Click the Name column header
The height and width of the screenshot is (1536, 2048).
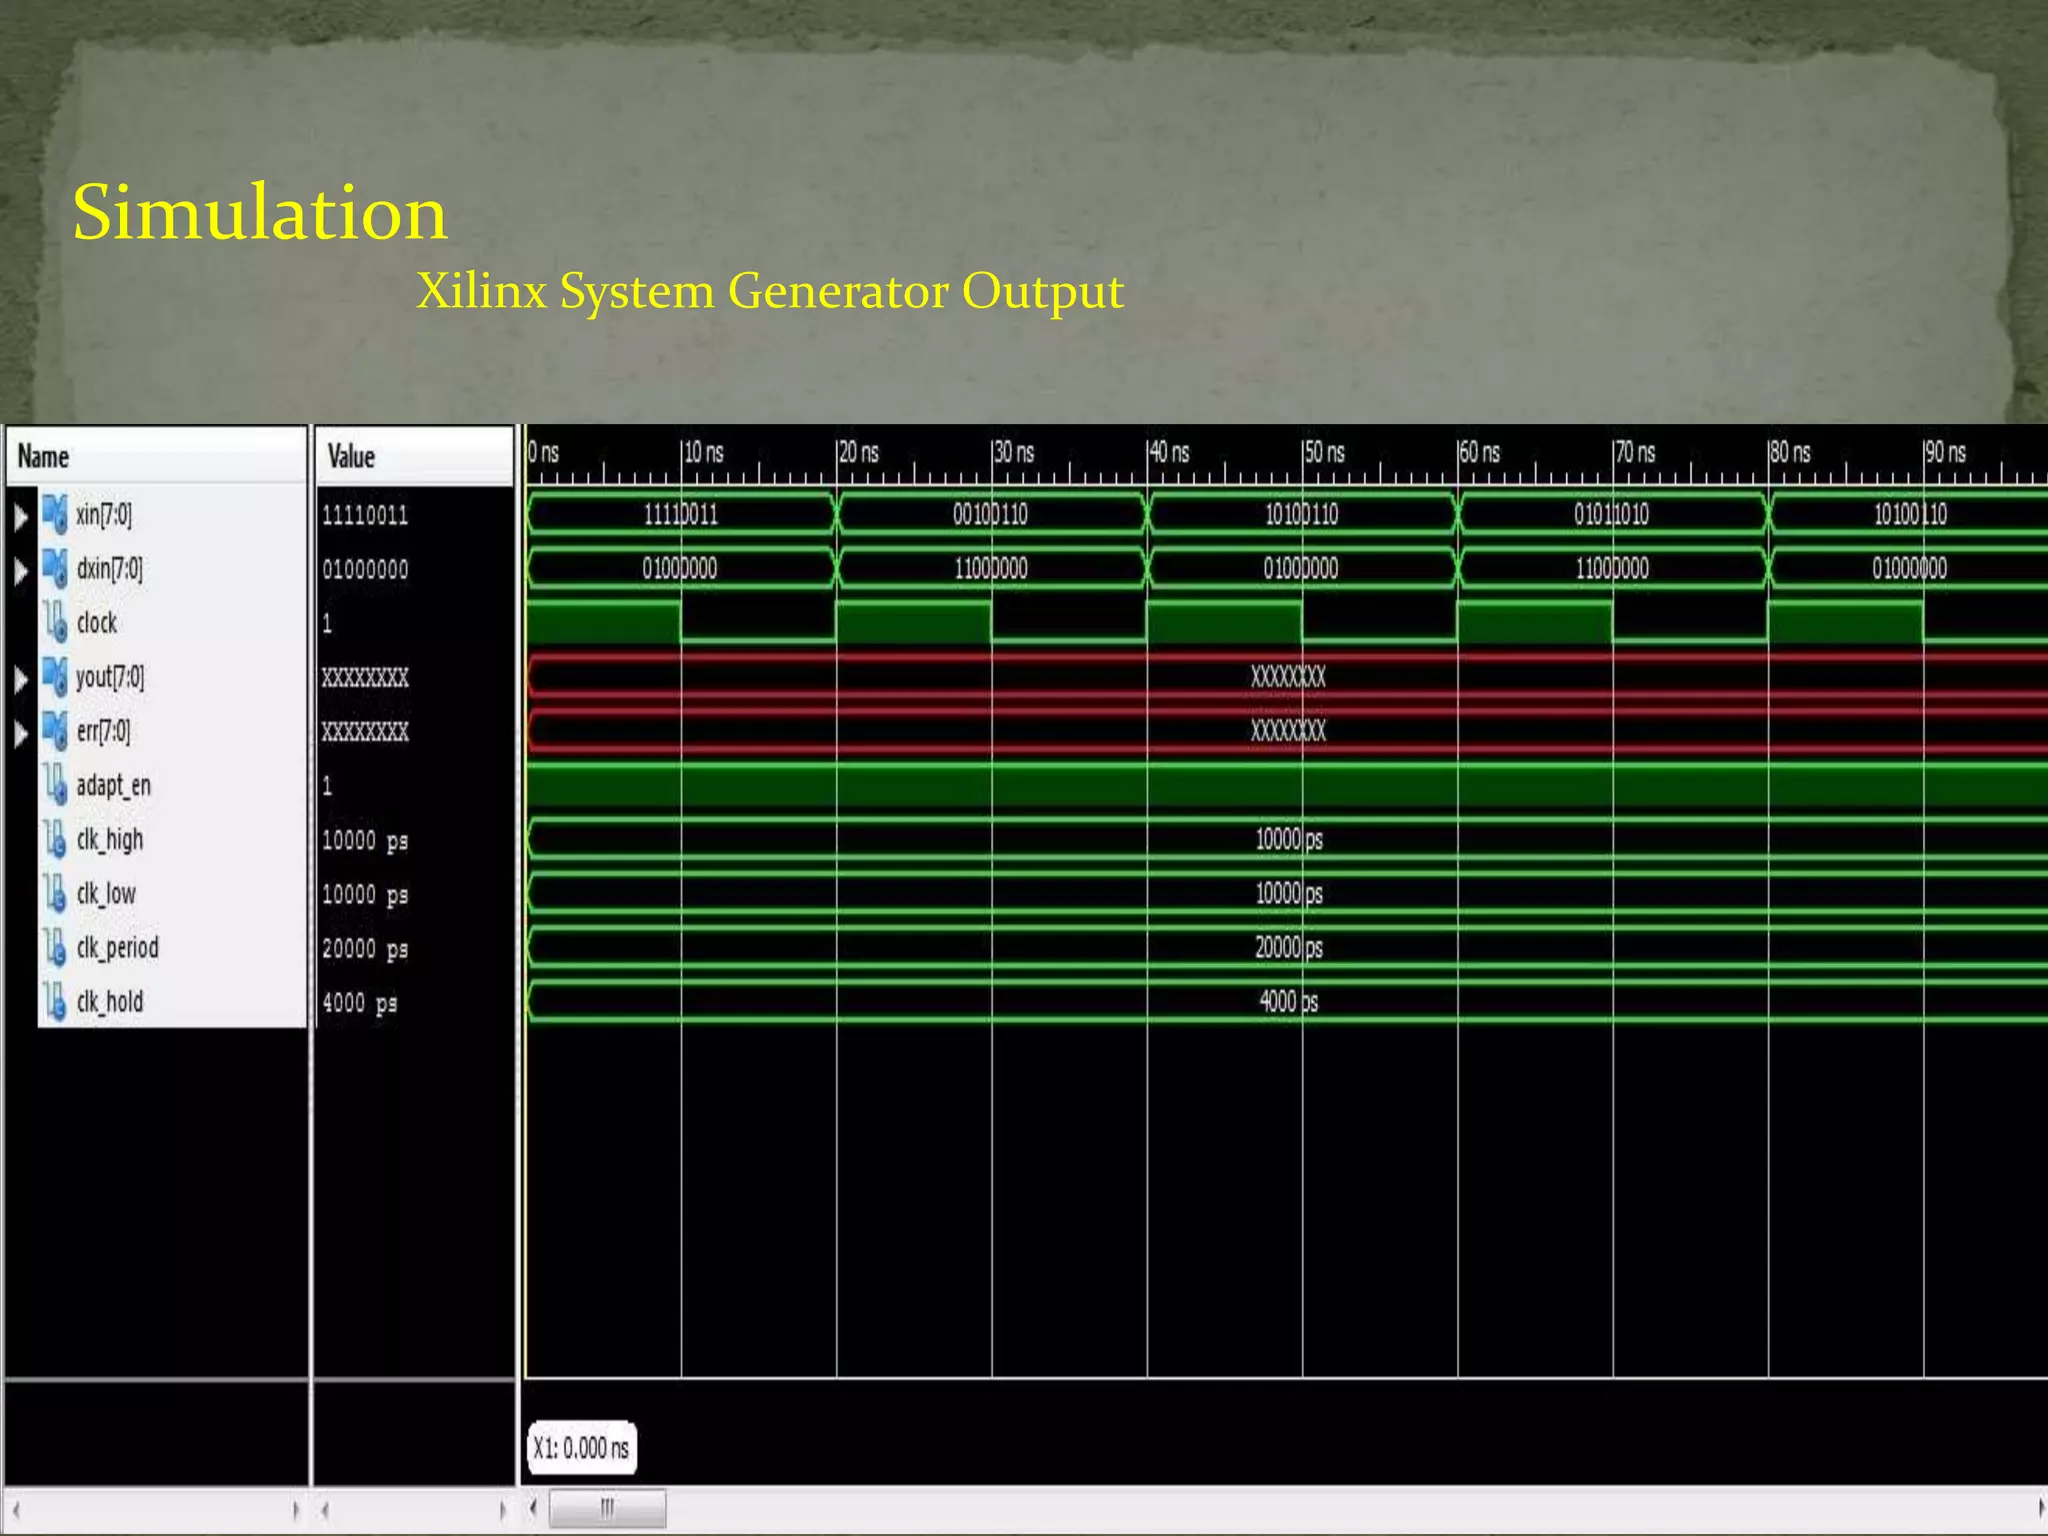[156, 457]
